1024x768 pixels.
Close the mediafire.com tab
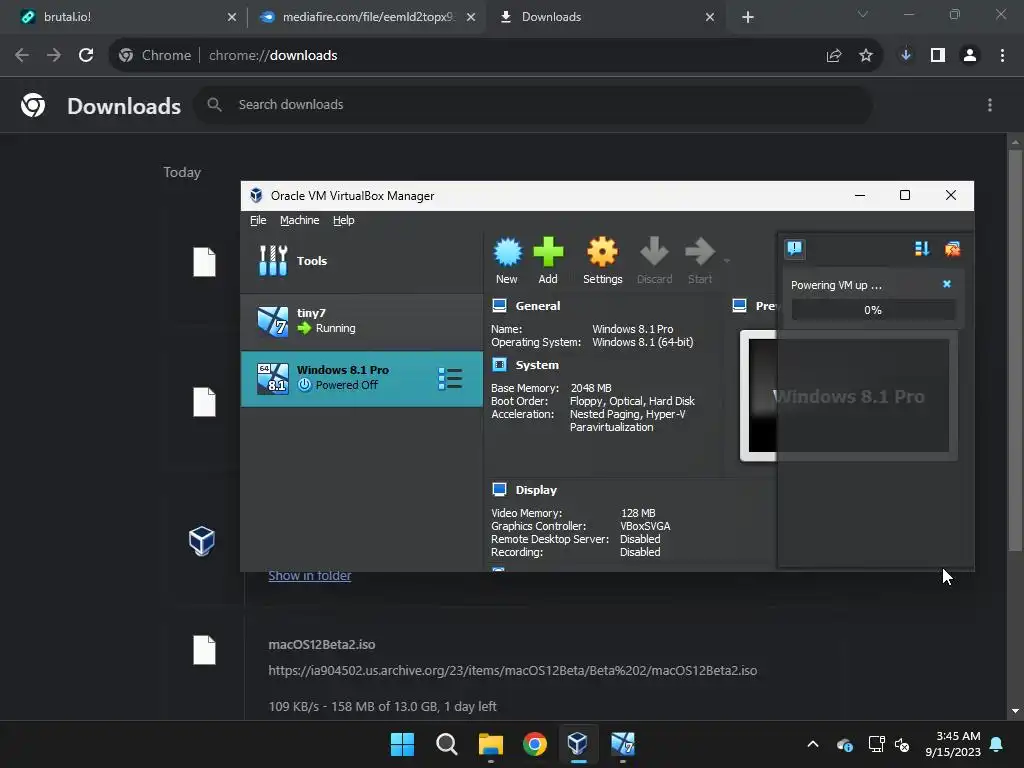click(471, 17)
